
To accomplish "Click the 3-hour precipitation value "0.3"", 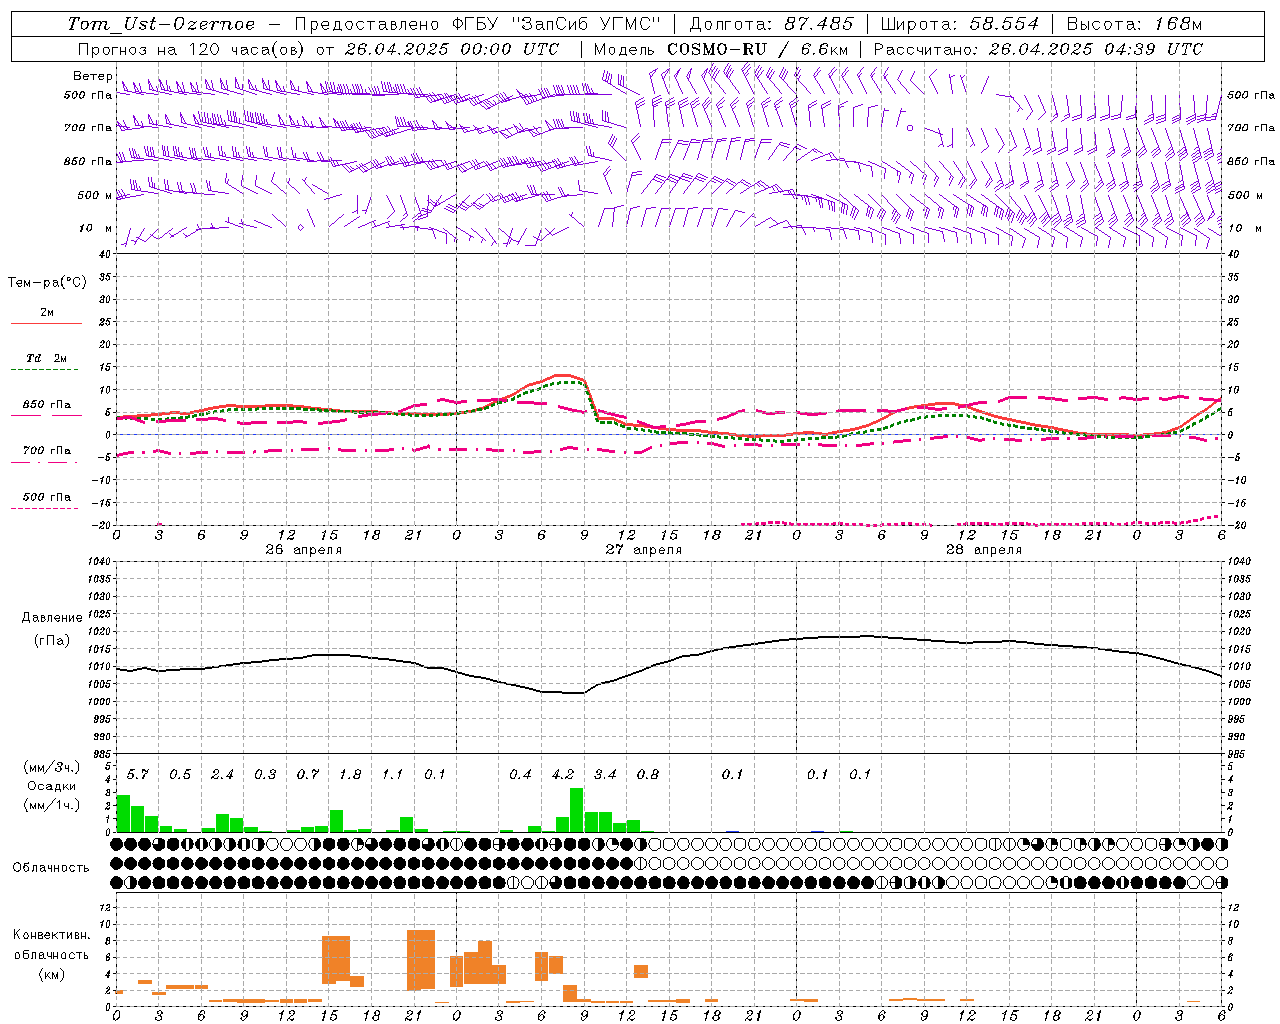I will pos(265,775).
